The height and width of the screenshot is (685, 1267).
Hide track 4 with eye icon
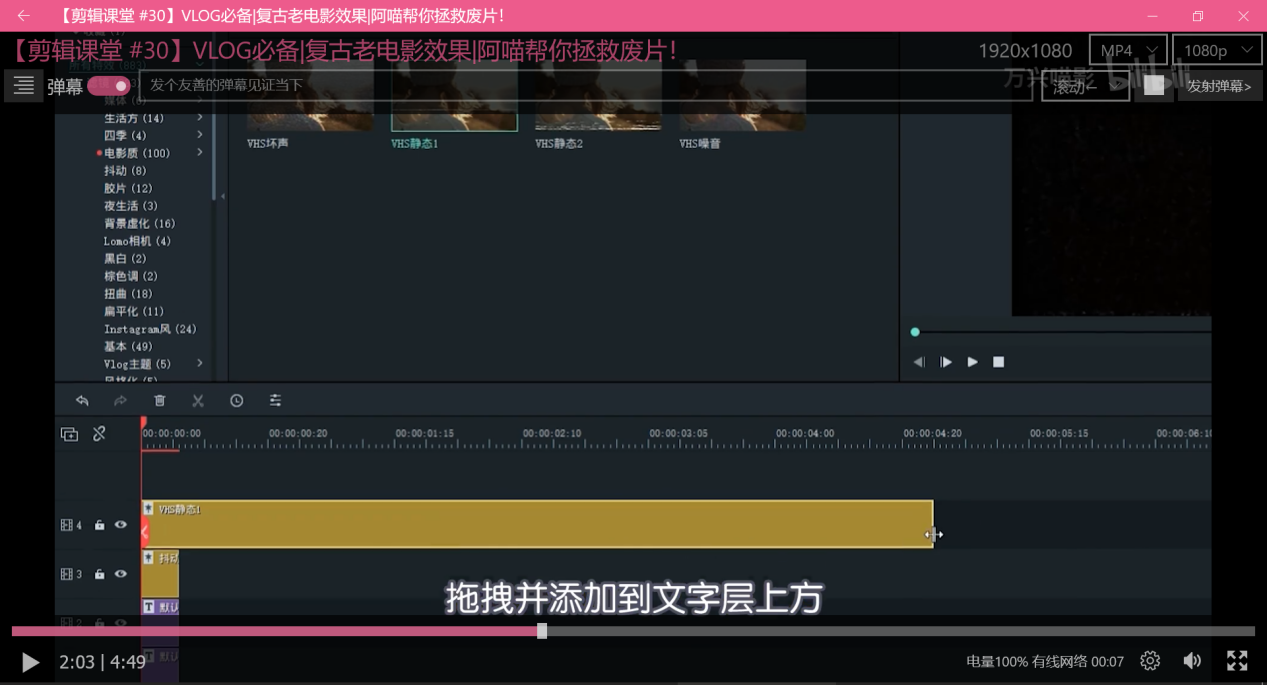pos(121,525)
